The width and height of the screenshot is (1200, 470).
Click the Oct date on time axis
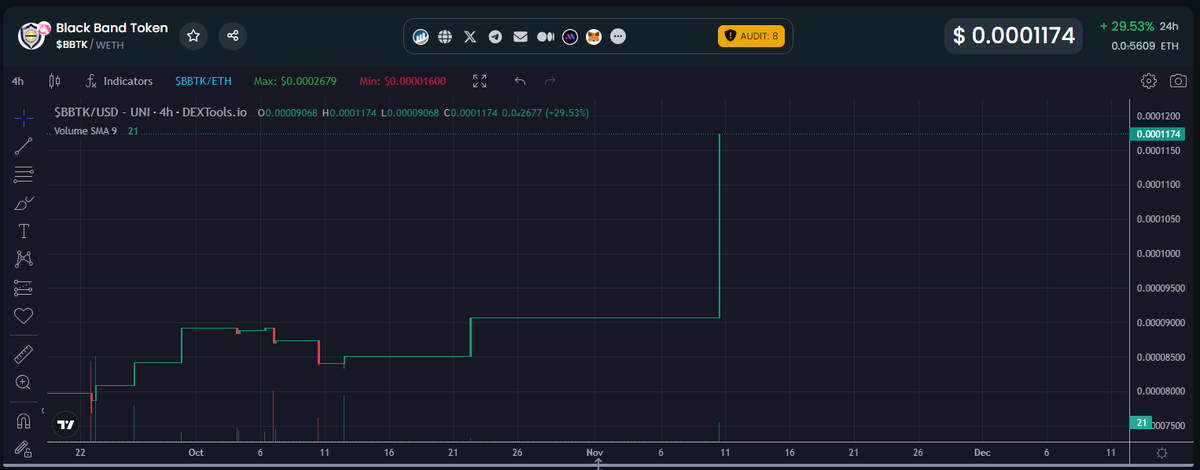coord(196,453)
